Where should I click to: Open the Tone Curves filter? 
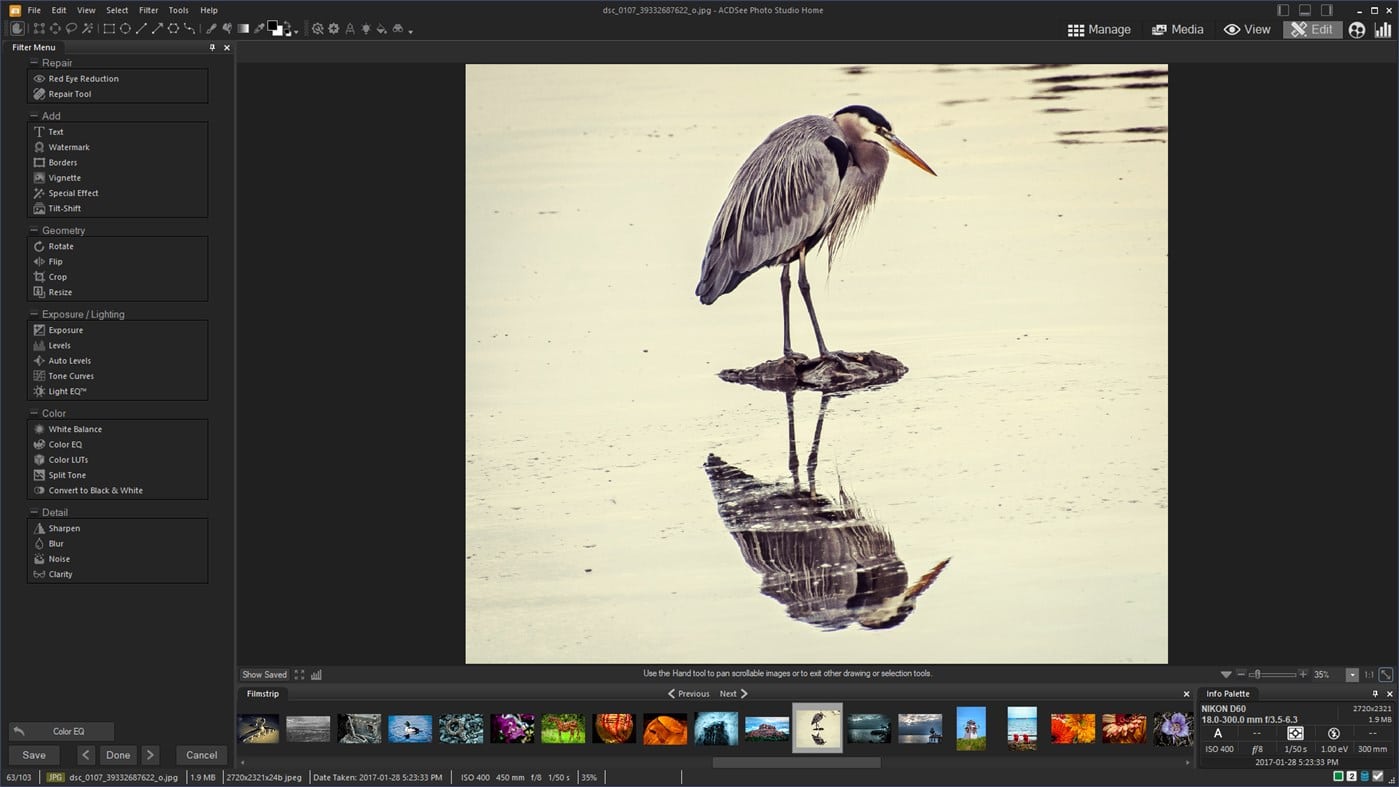pyautogui.click(x=71, y=376)
